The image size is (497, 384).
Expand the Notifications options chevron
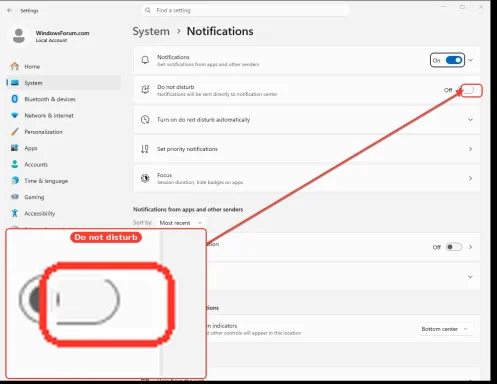[x=470, y=60]
